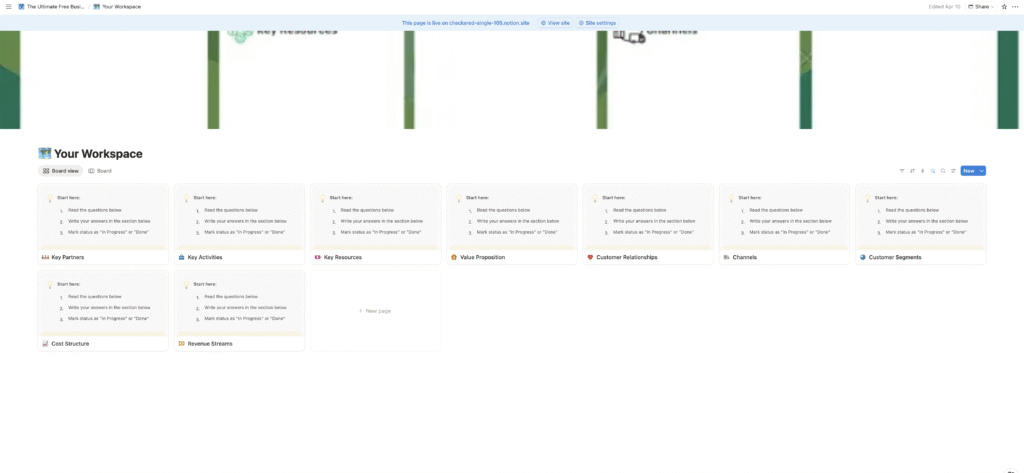Select the second Board tab
The height and width of the screenshot is (473, 1024).
click(100, 171)
